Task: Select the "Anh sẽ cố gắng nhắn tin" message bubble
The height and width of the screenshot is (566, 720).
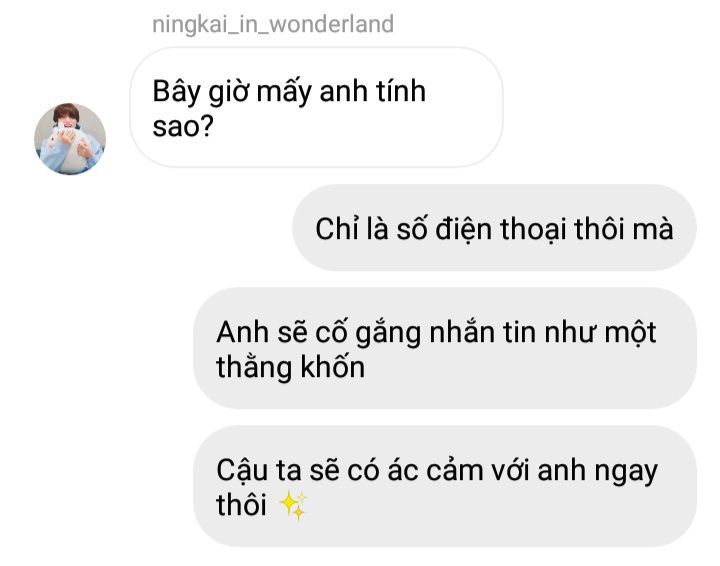Action: coord(444,348)
